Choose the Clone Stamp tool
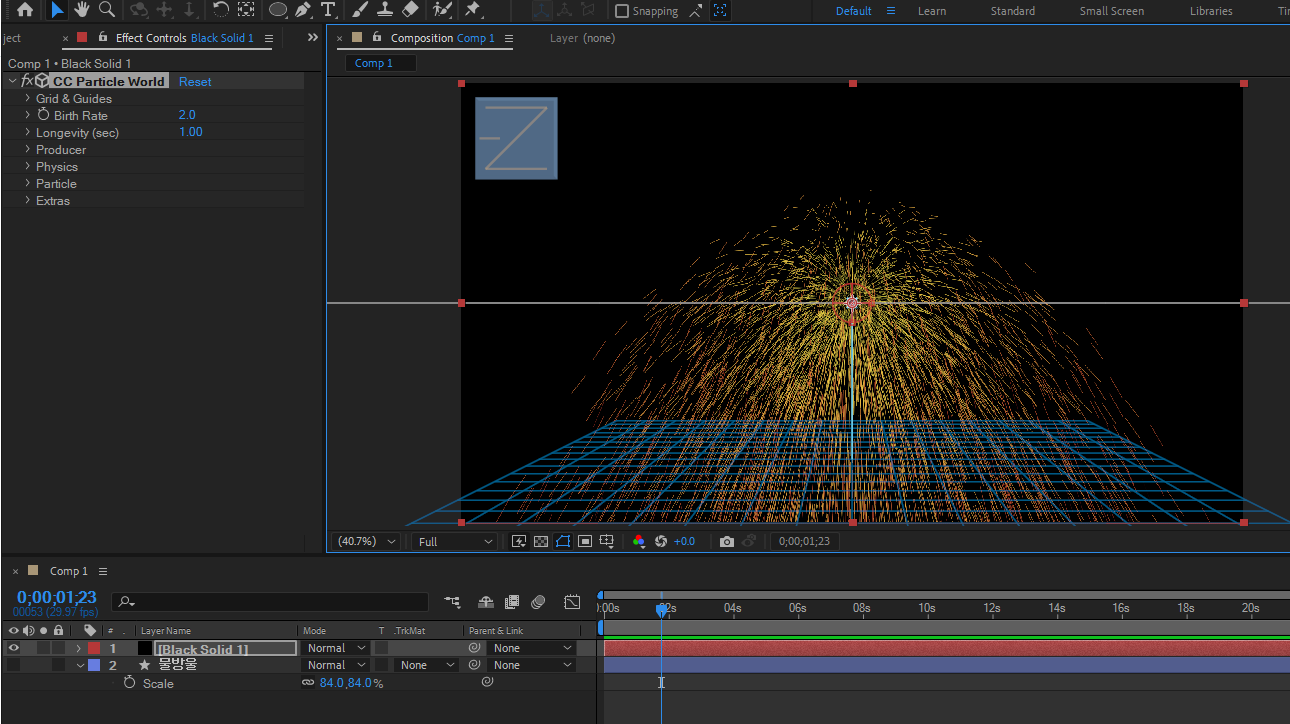Image resolution: width=1290 pixels, height=724 pixels. pyautogui.click(x=385, y=10)
